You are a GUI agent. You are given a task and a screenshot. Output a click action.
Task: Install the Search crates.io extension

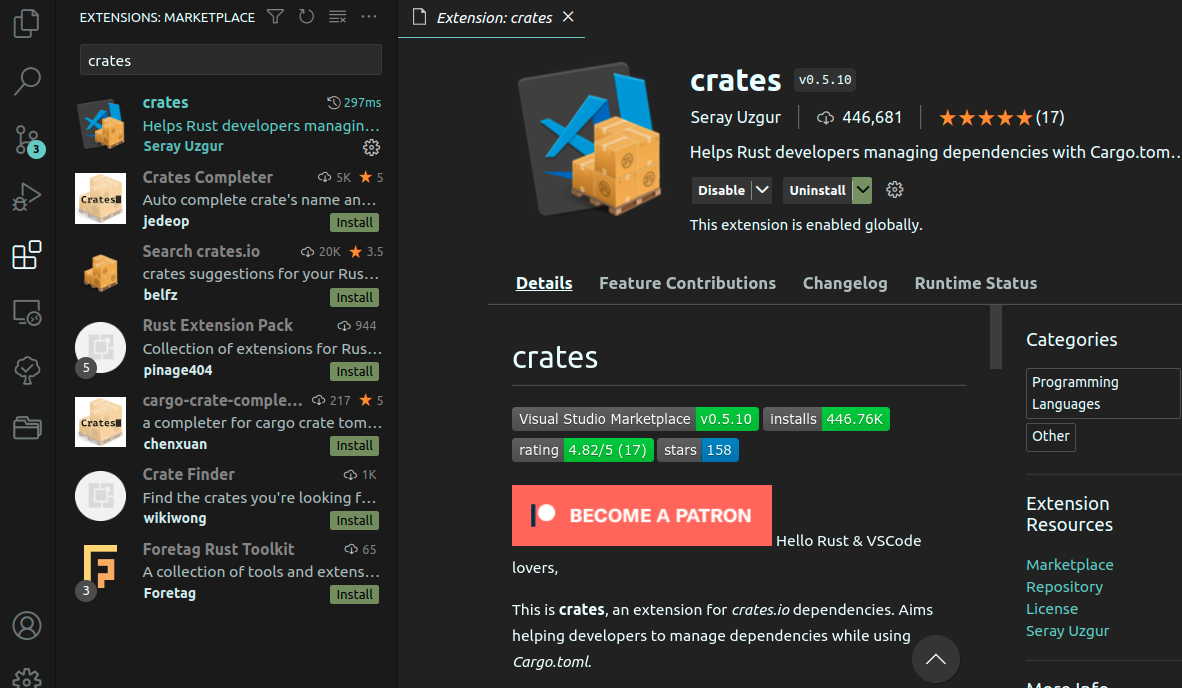pyautogui.click(x=354, y=297)
